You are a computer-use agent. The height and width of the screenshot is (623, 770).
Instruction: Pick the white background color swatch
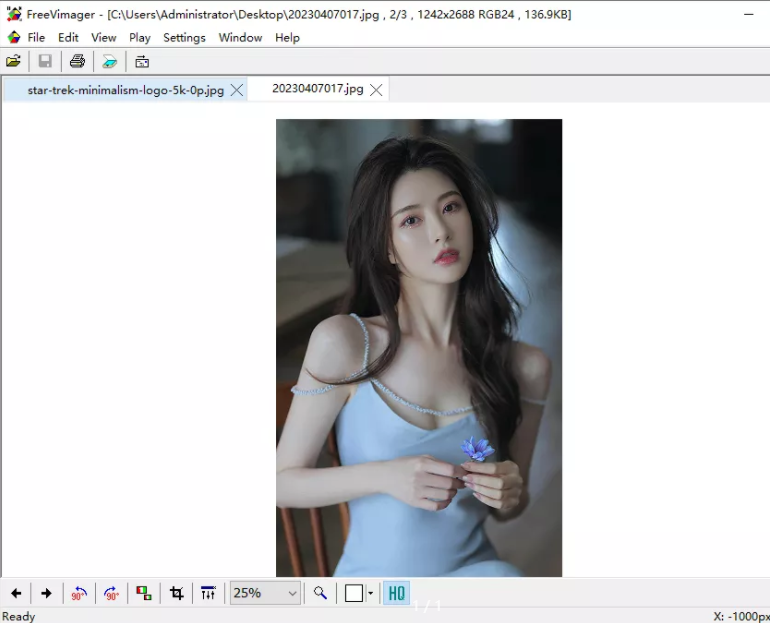pos(353,593)
